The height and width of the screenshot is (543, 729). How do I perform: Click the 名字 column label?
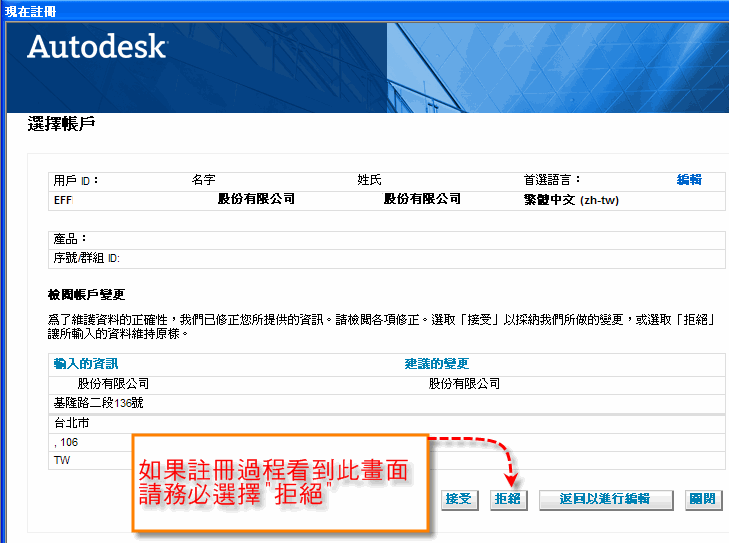click(204, 179)
